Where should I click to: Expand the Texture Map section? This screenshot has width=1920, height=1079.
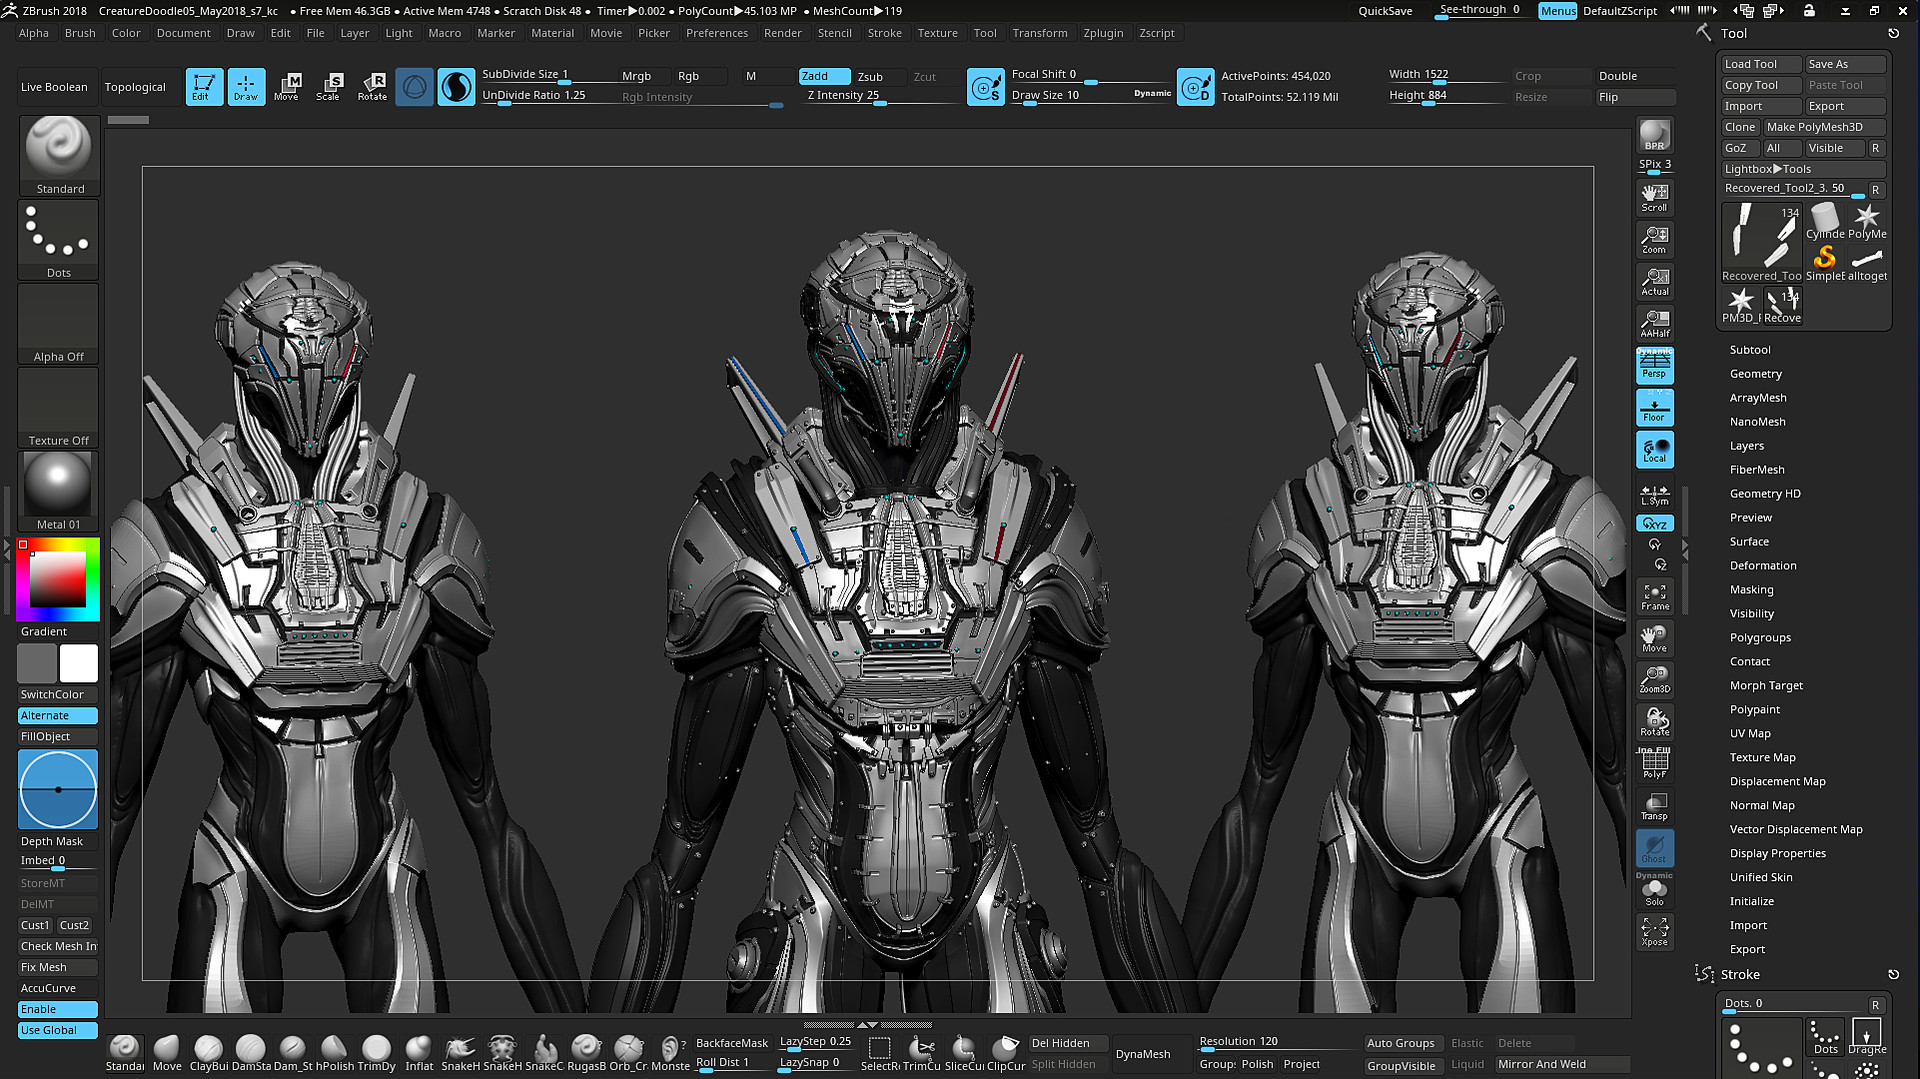[x=1762, y=758]
